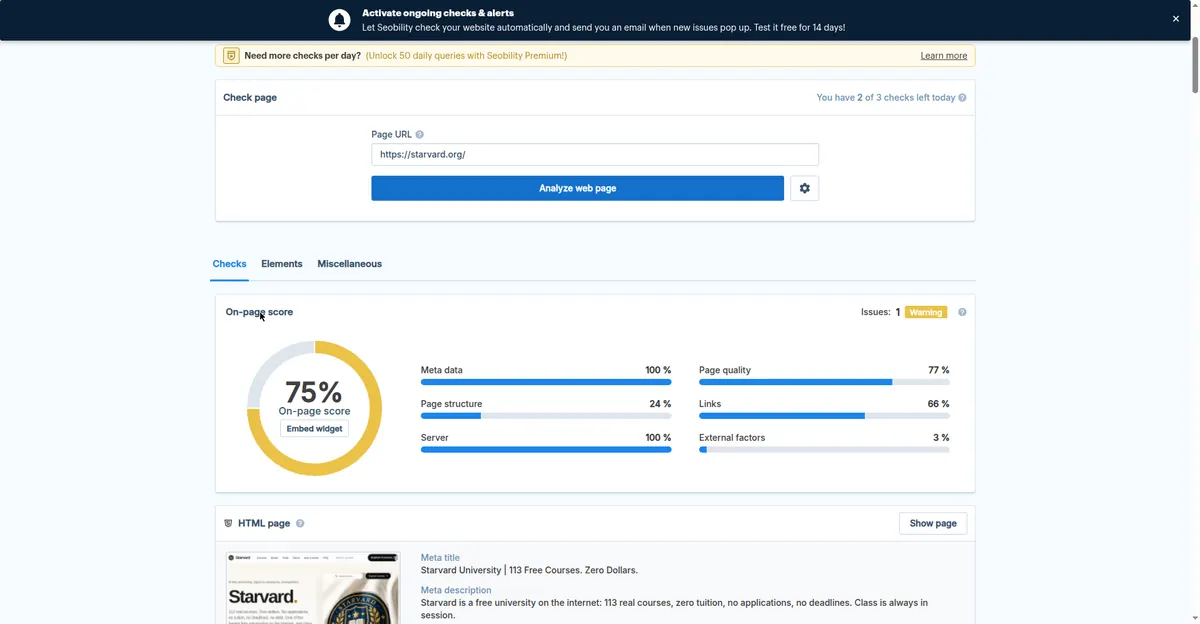
Task: Click the Meta description label
Action: click(x=456, y=590)
